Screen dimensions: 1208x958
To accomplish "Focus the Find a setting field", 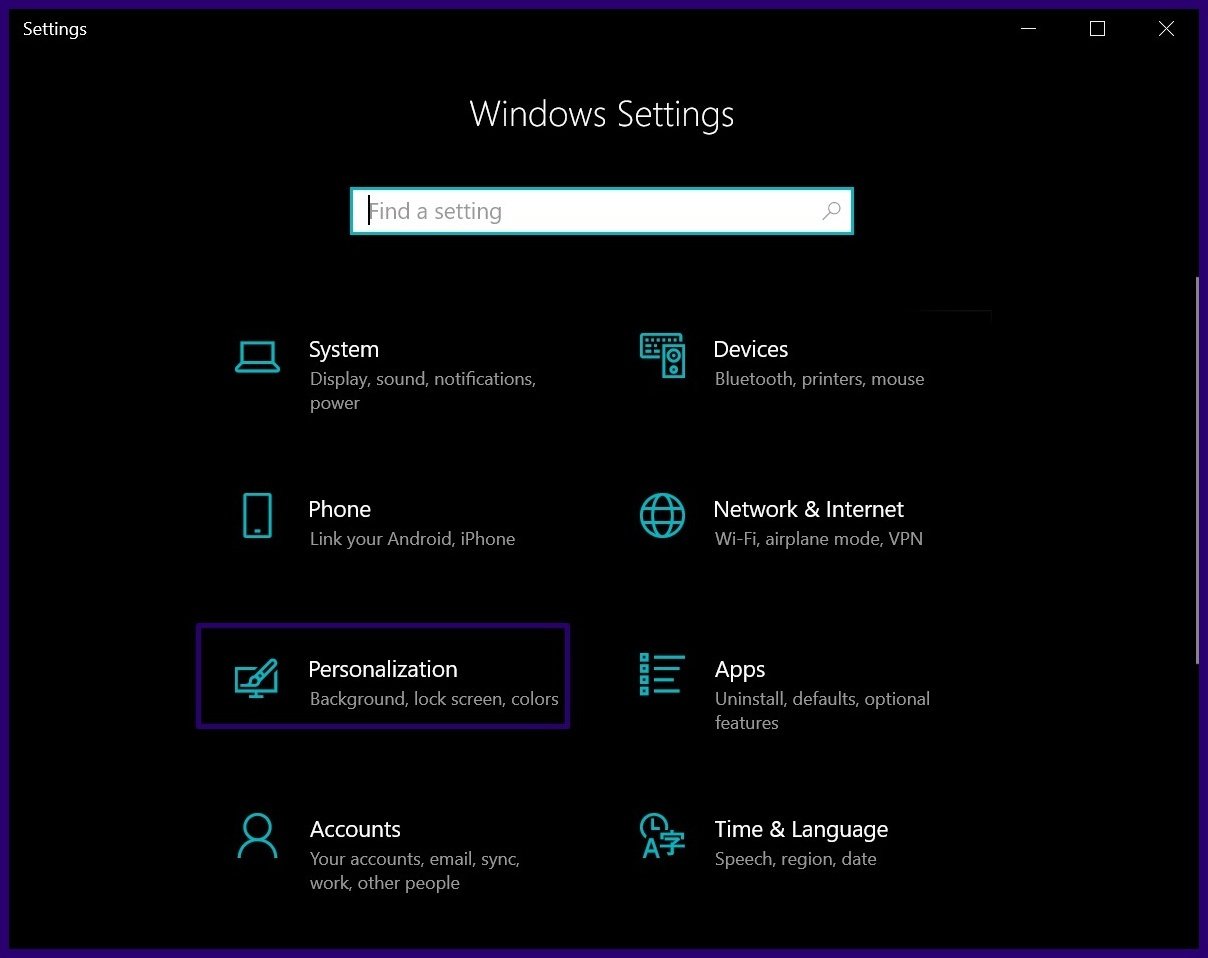I will [602, 211].
